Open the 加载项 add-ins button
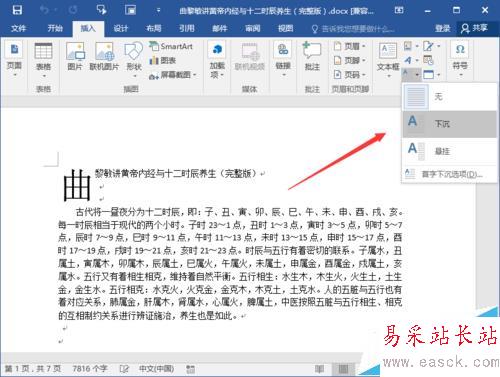 click(x=217, y=60)
